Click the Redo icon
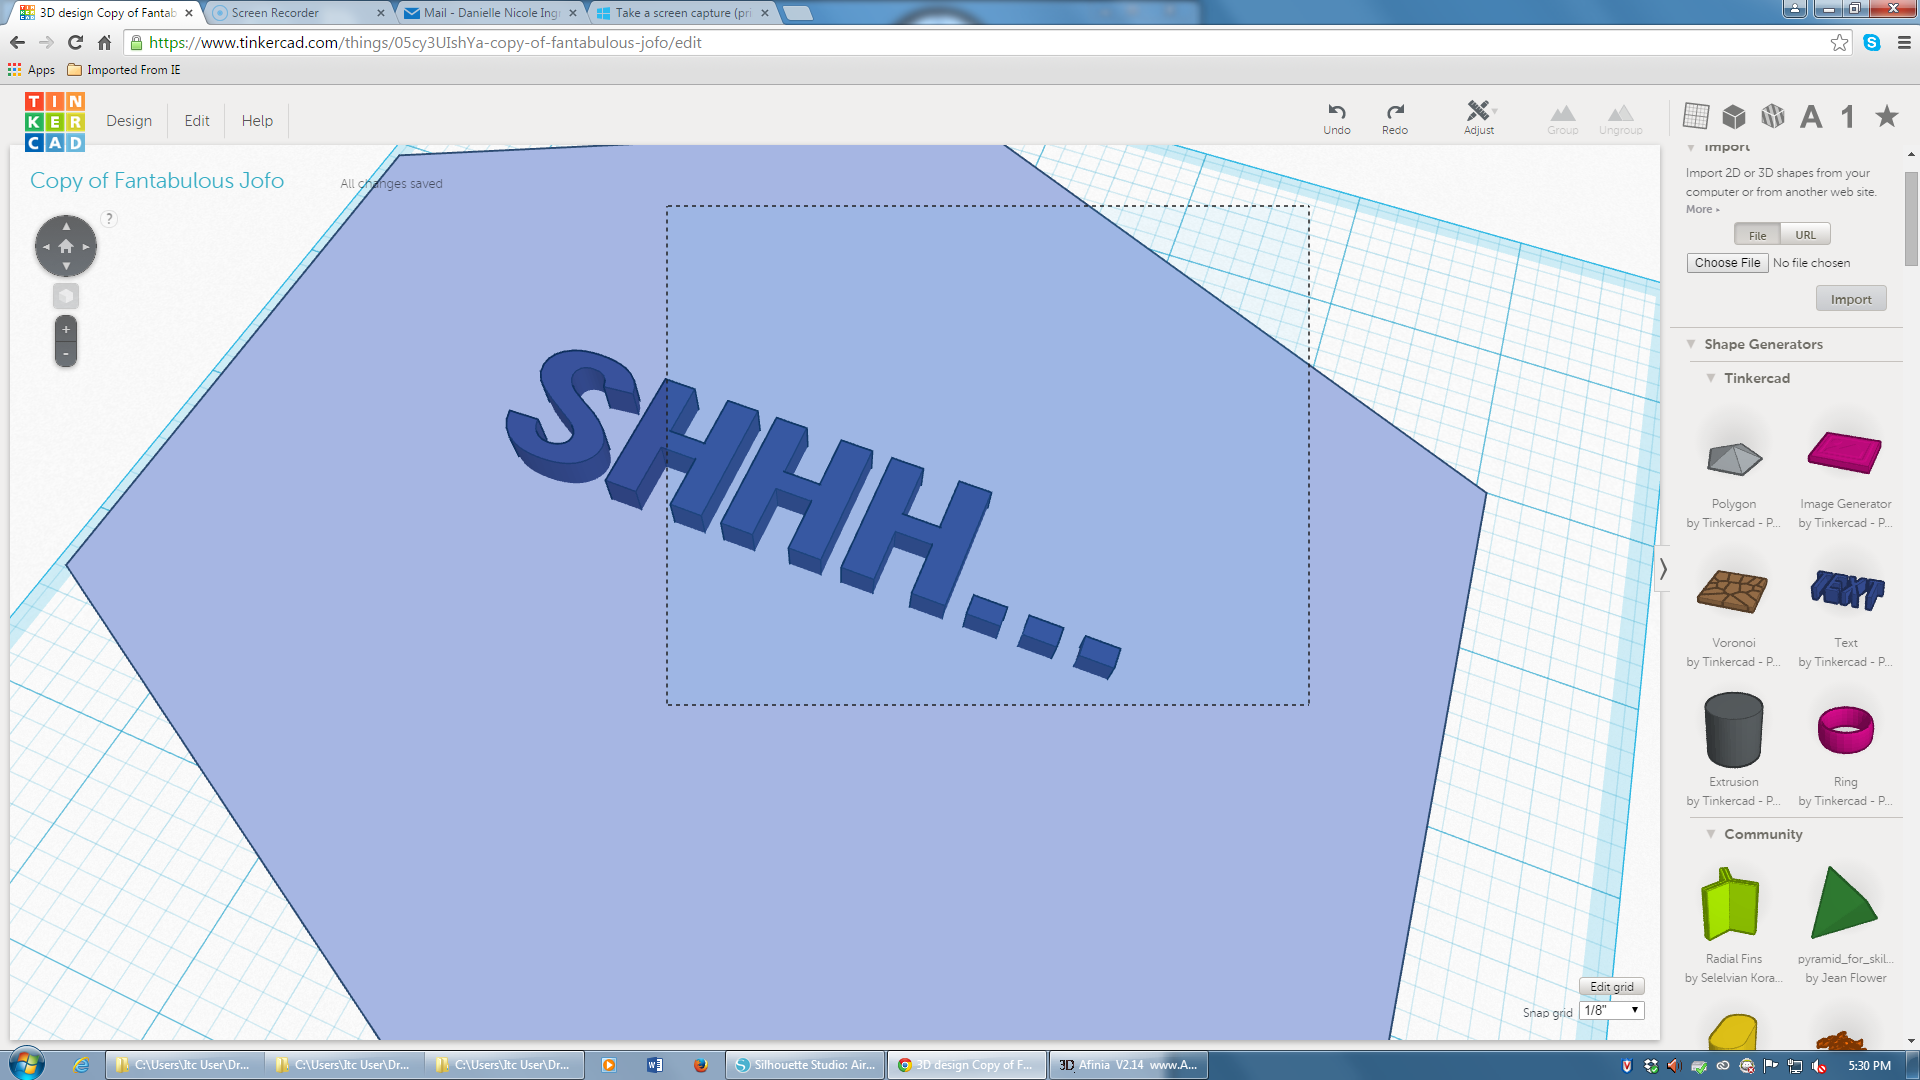 (1395, 117)
